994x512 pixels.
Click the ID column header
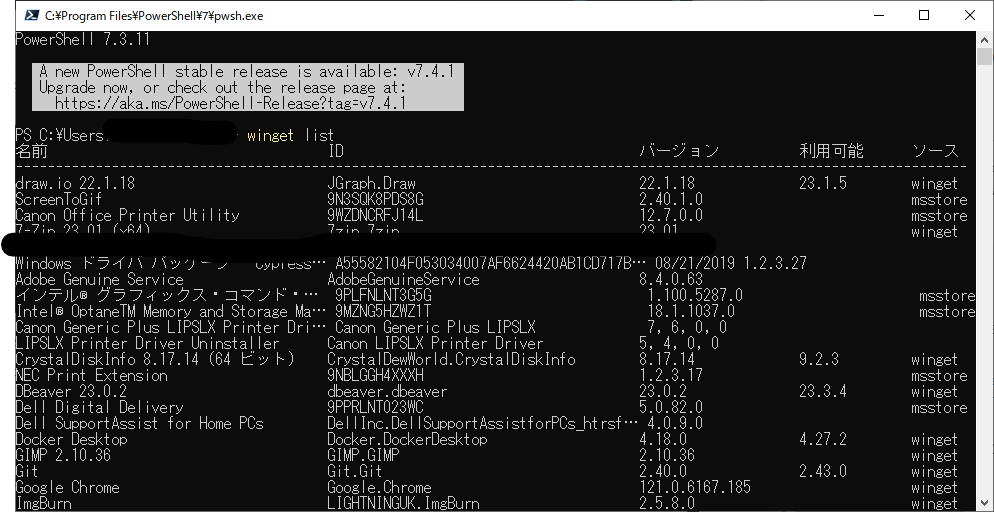(336, 151)
